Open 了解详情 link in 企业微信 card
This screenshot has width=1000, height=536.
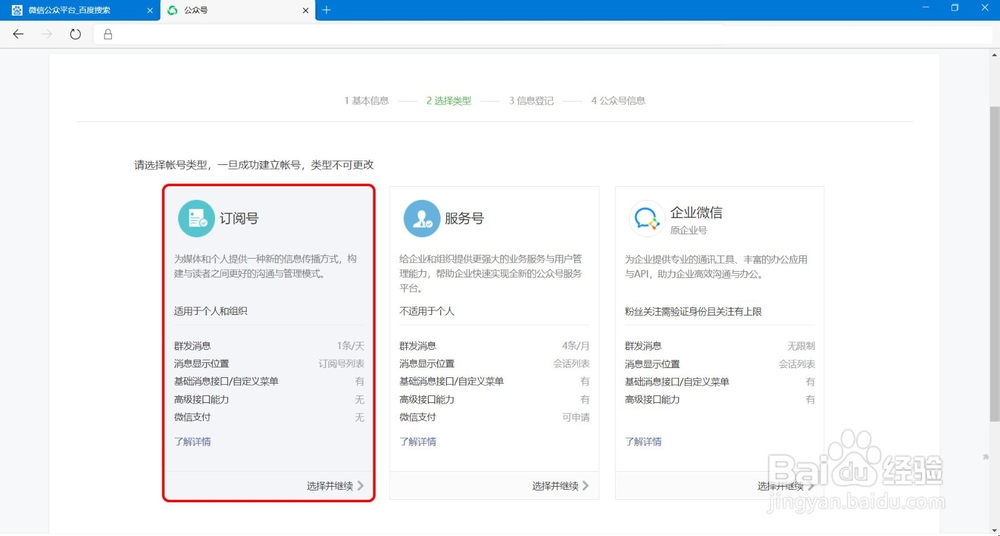(643, 442)
